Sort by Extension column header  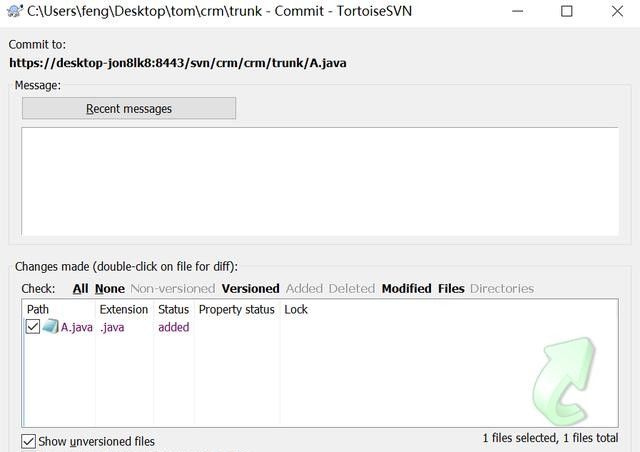click(123, 310)
